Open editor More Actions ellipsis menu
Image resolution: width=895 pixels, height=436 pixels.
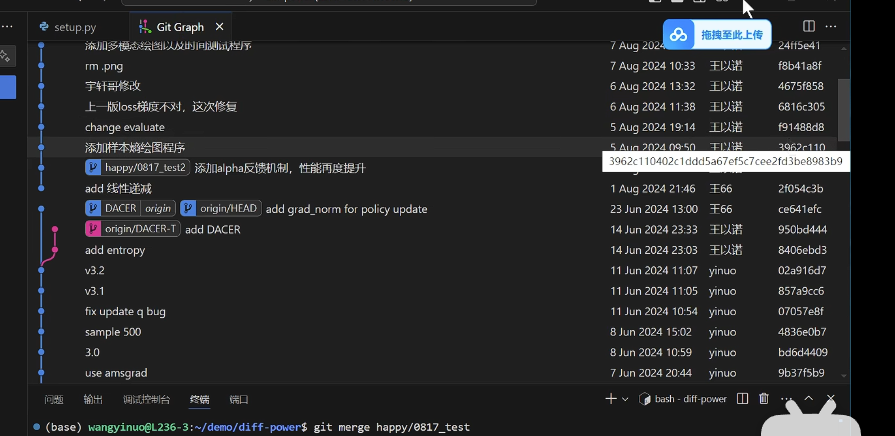tap(831, 26)
